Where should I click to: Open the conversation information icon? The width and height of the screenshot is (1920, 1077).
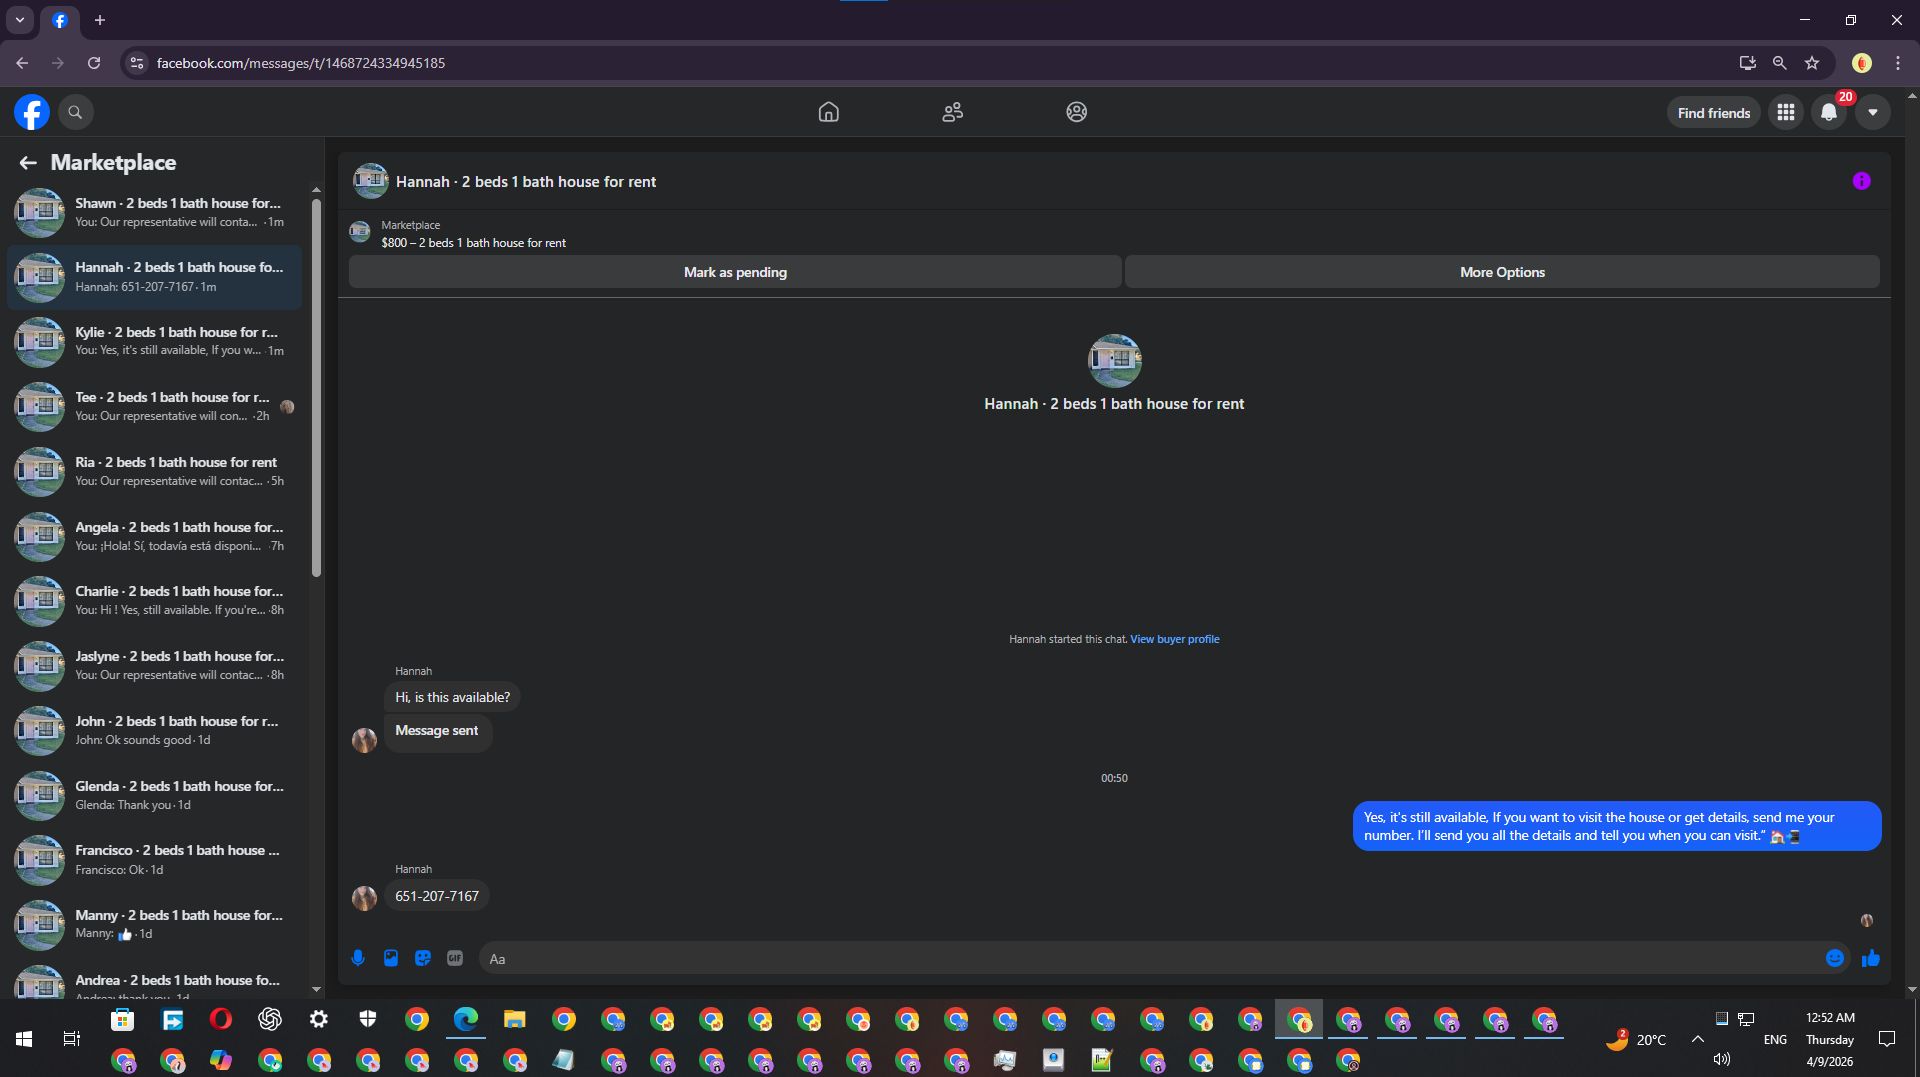pyautogui.click(x=1861, y=181)
